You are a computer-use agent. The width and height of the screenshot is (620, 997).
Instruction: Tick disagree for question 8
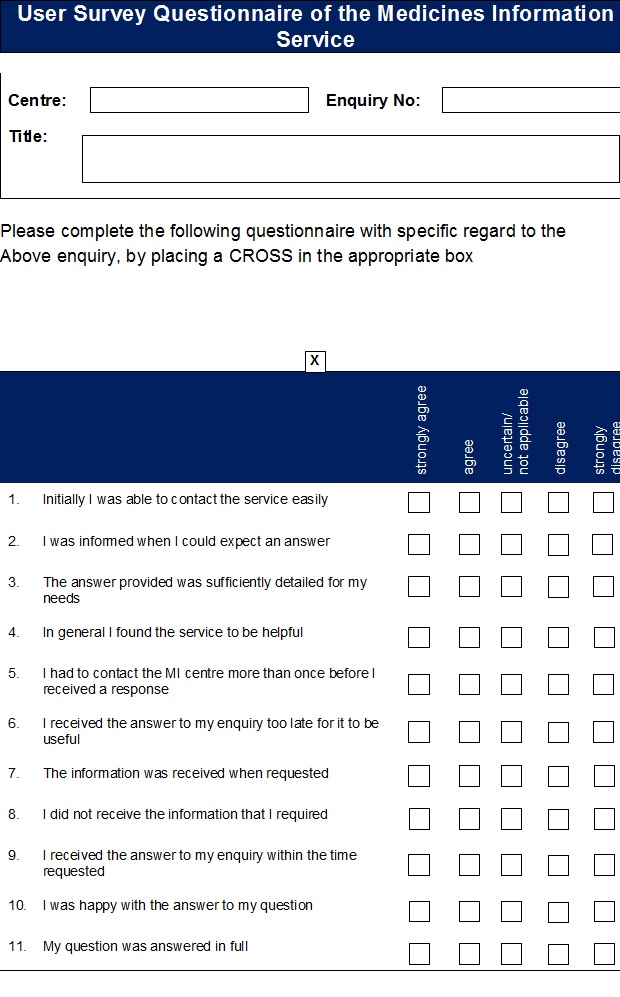pyautogui.click(x=558, y=819)
